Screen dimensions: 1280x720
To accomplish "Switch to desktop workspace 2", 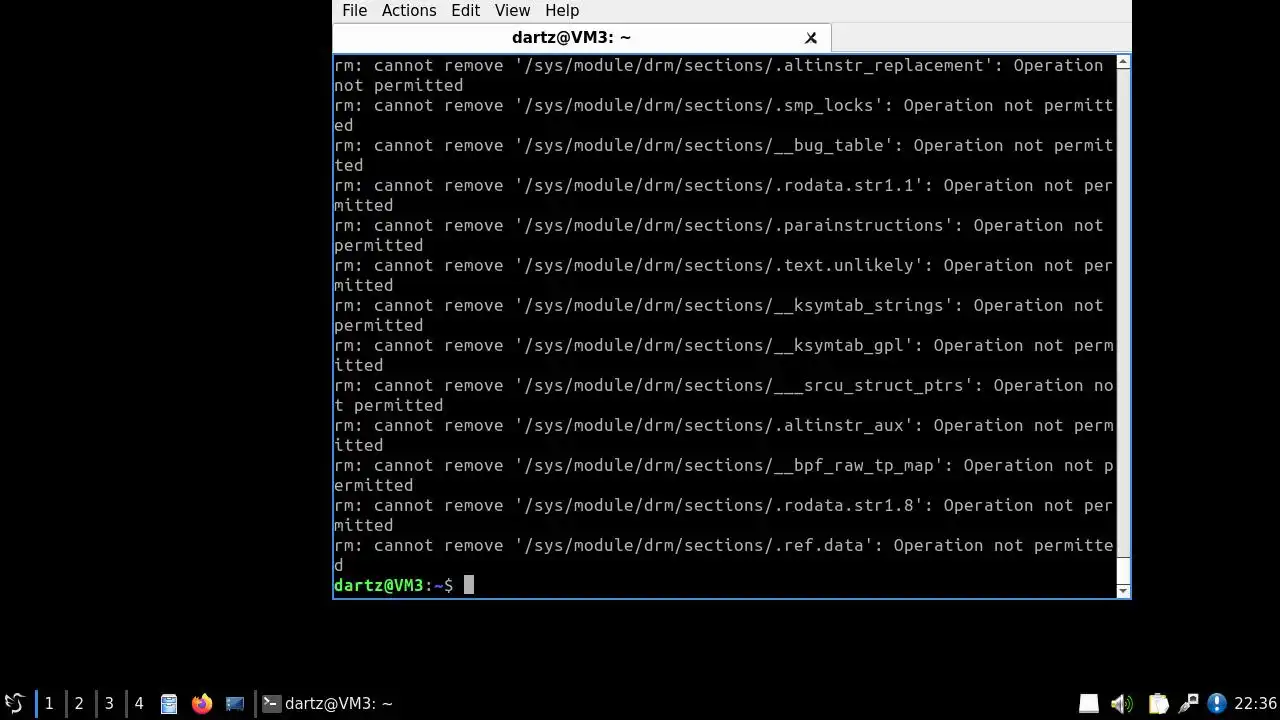I will tap(79, 703).
